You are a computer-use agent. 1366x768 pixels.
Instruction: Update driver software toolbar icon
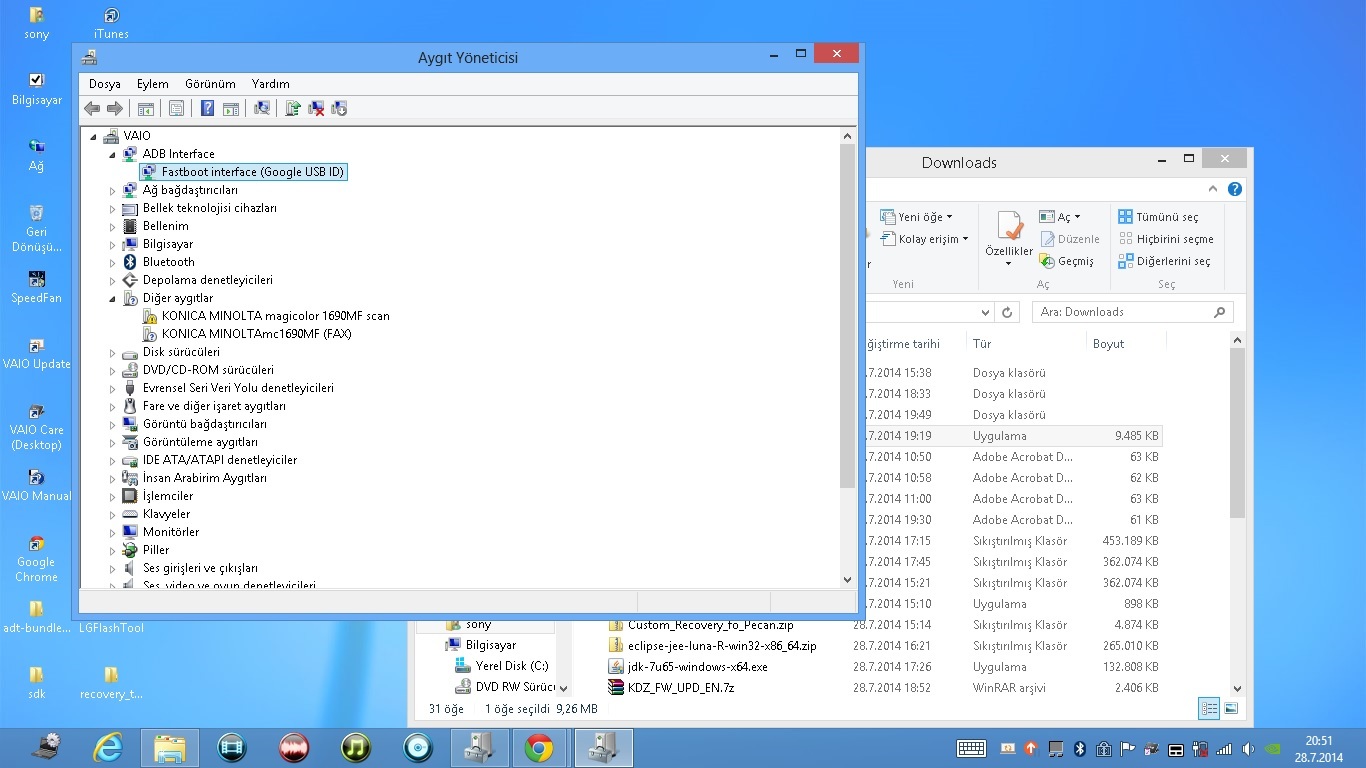293,108
